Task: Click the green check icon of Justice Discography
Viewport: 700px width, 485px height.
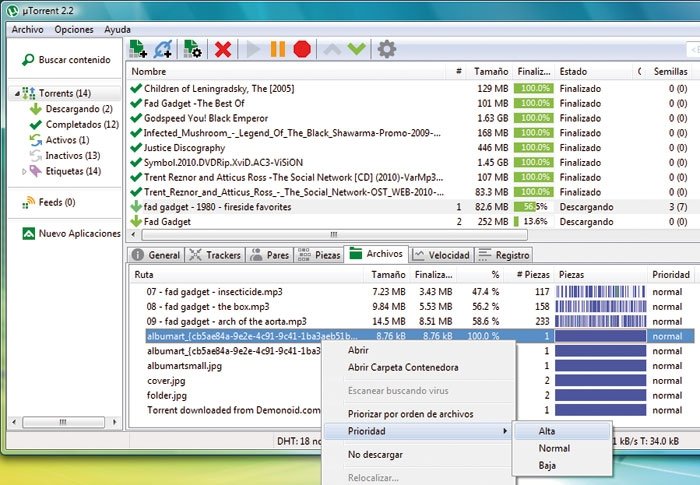Action: 136,147
